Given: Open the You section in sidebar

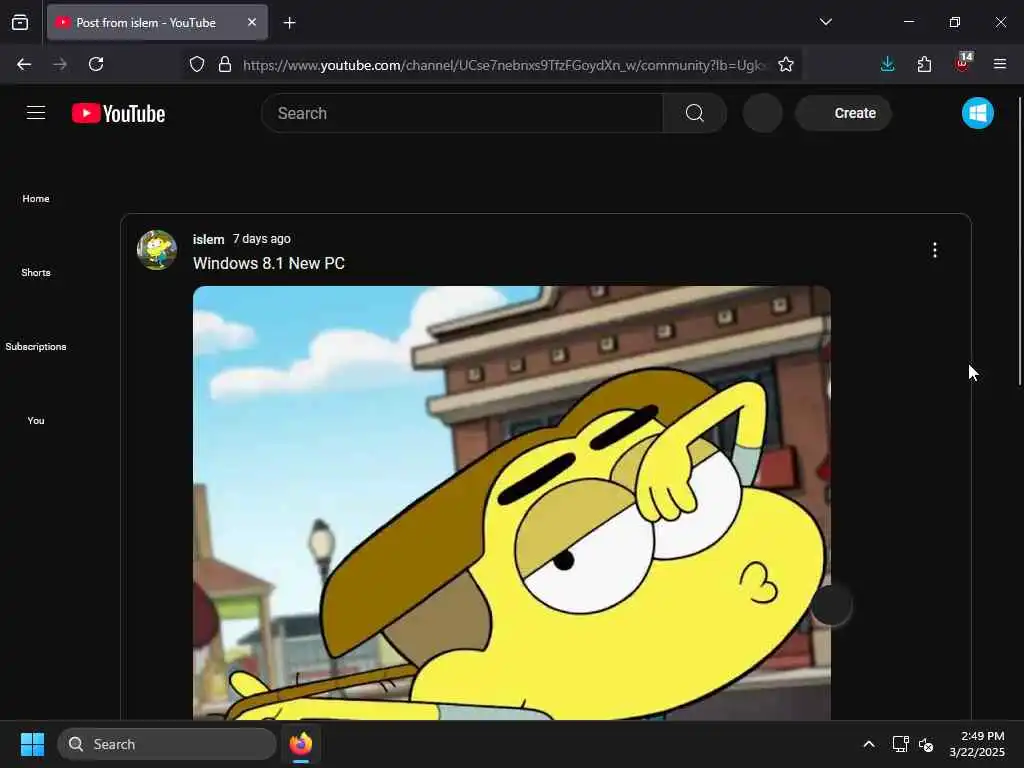Looking at the screenshot, I should [x=36, y=421].
